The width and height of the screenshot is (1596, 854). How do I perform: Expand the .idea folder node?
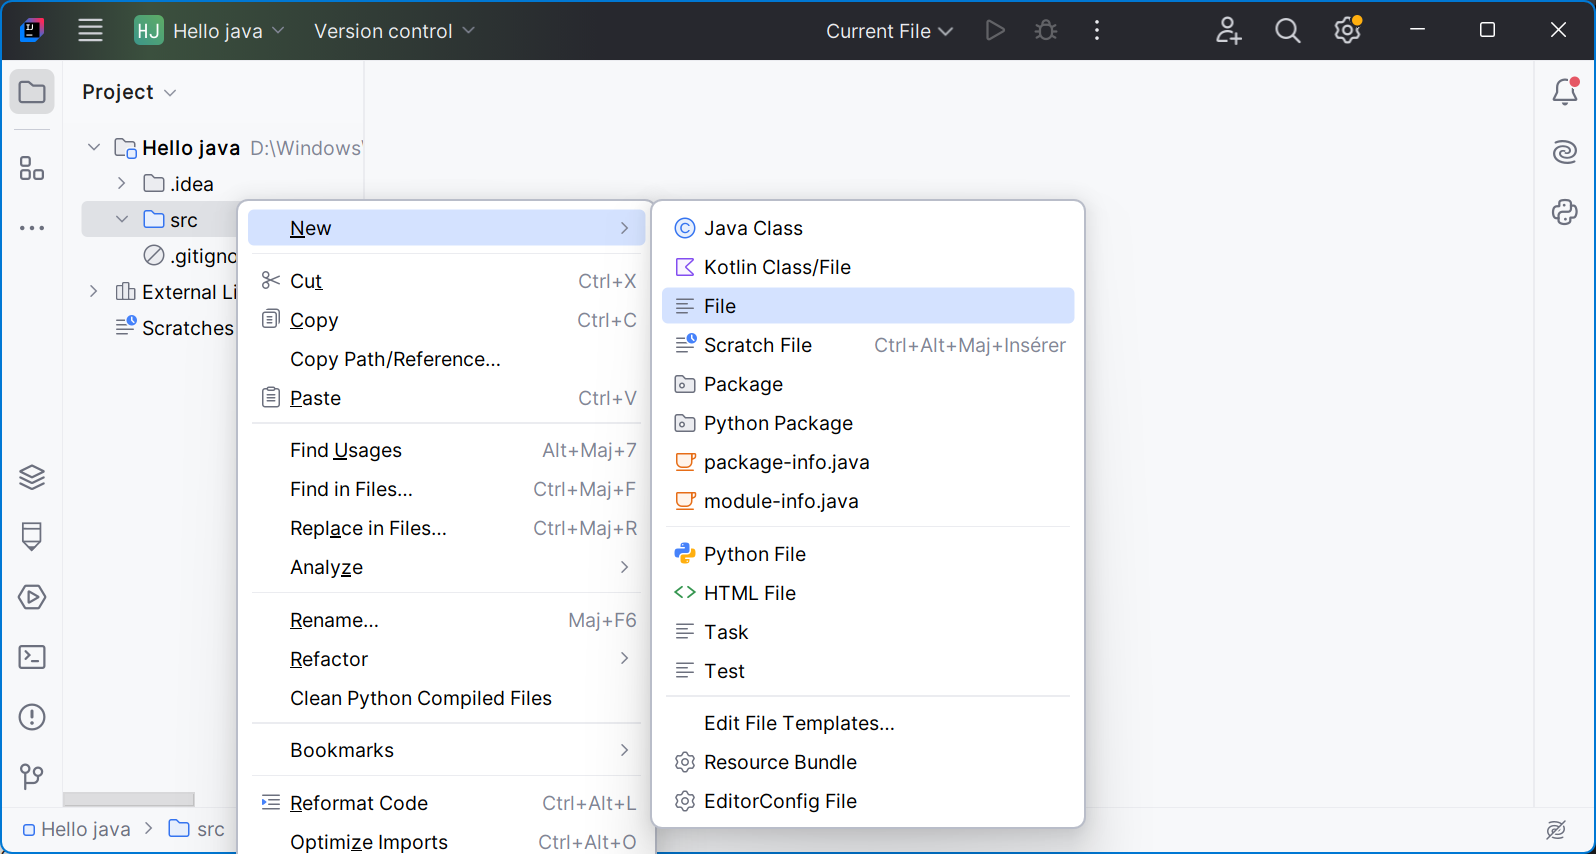coord(122,183)
